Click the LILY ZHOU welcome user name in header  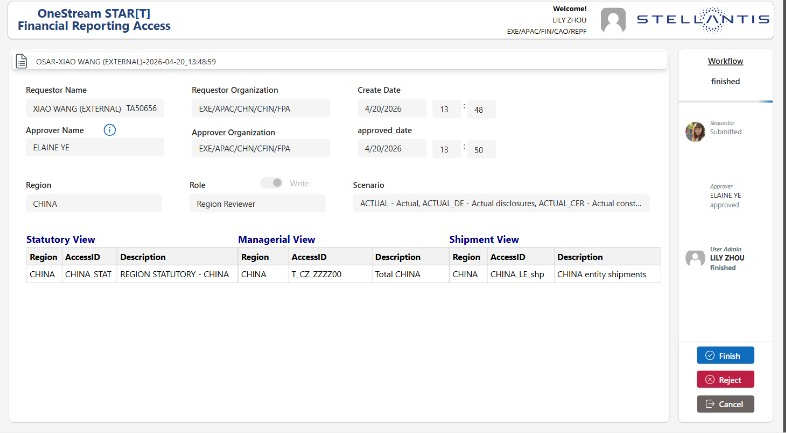(569, 20)
